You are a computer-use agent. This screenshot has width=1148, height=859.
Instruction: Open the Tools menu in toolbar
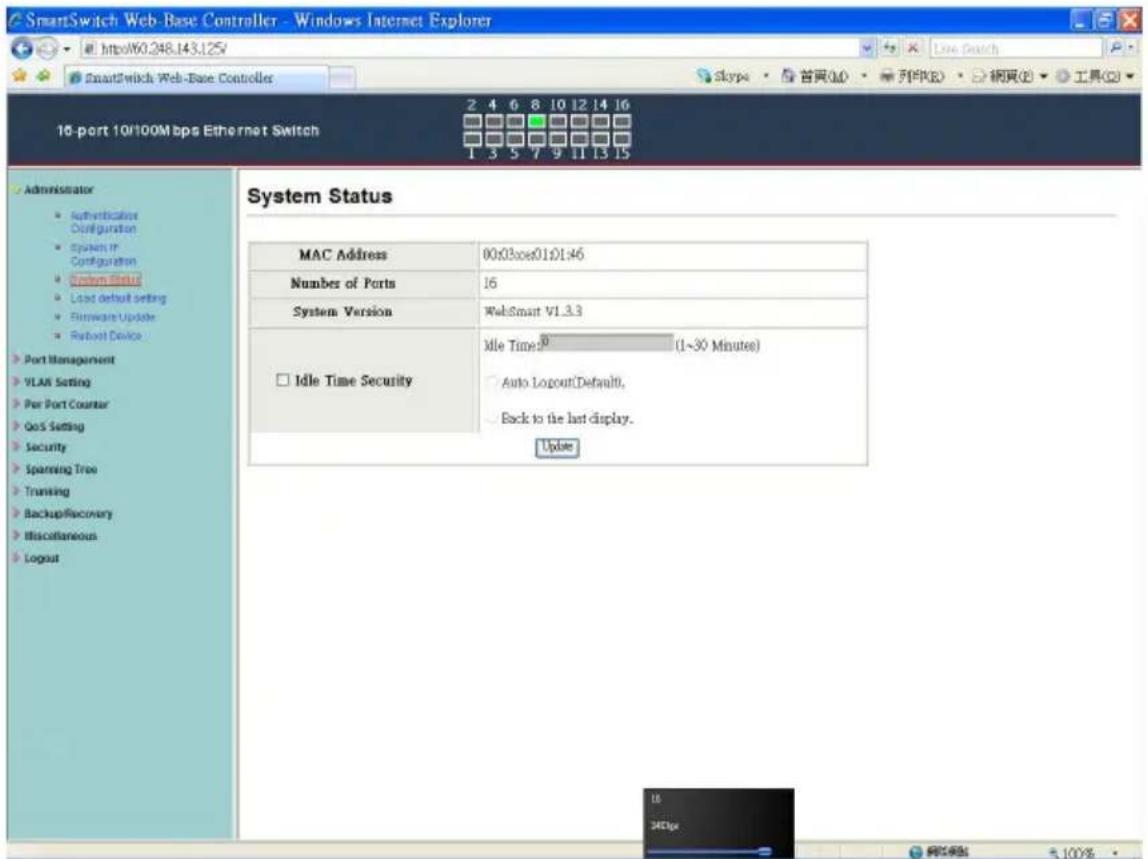(x=1095, y=76)
